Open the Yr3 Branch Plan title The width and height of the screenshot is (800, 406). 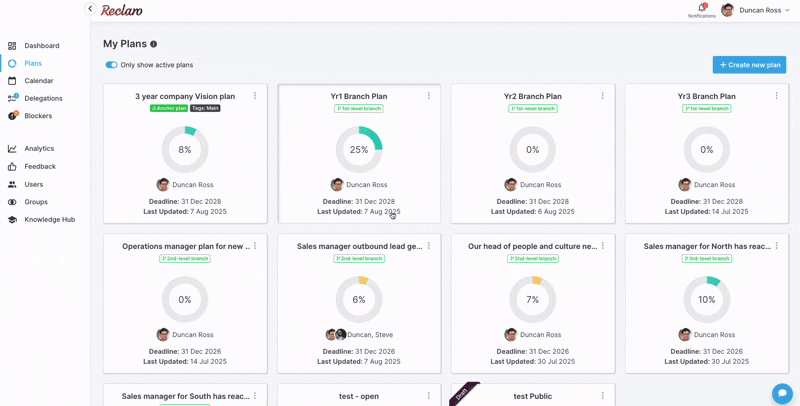coord(707,96)
